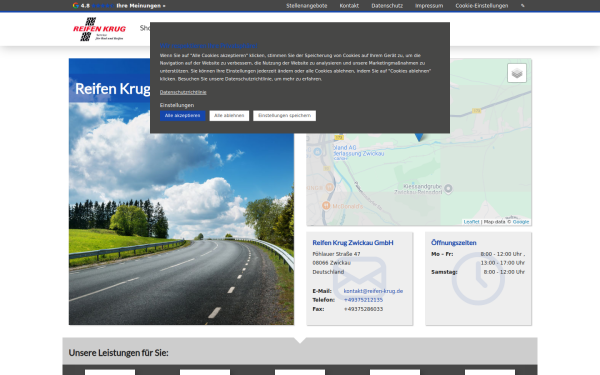Open the top bar Datenschutz menu item
Viewport: 600px width, 375px height.
(387, 6)
